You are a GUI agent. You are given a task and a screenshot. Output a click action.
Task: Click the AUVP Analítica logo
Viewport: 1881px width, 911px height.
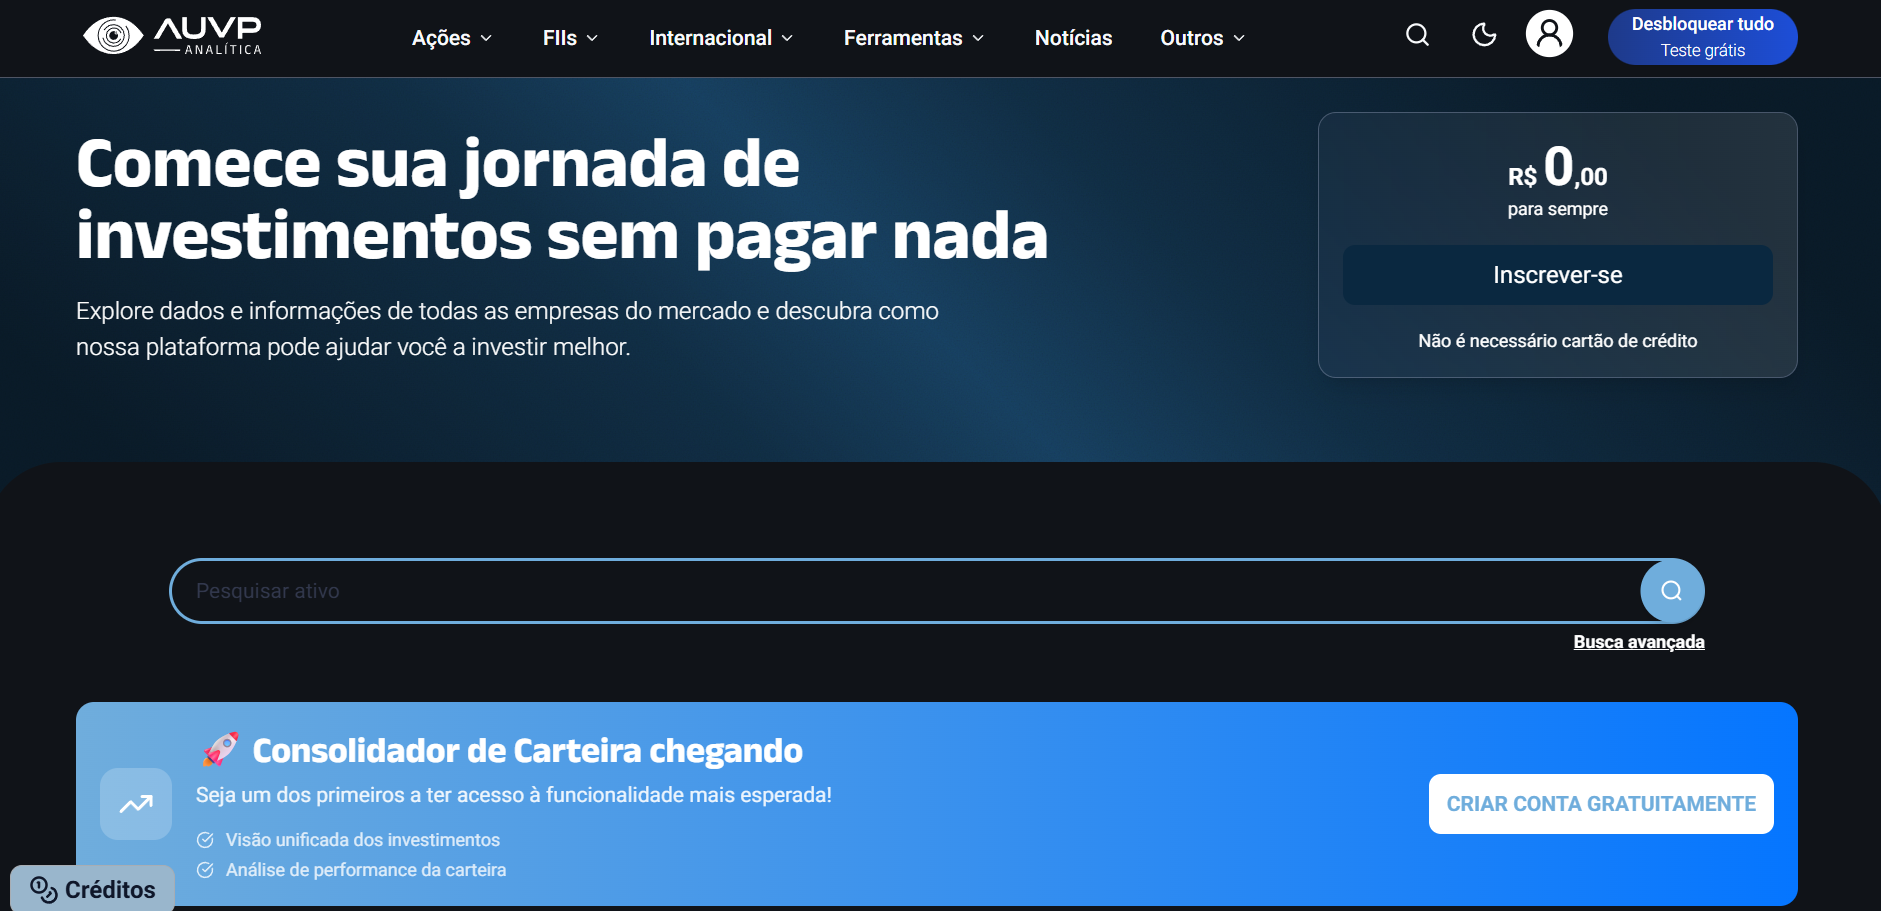pos(172,35)
